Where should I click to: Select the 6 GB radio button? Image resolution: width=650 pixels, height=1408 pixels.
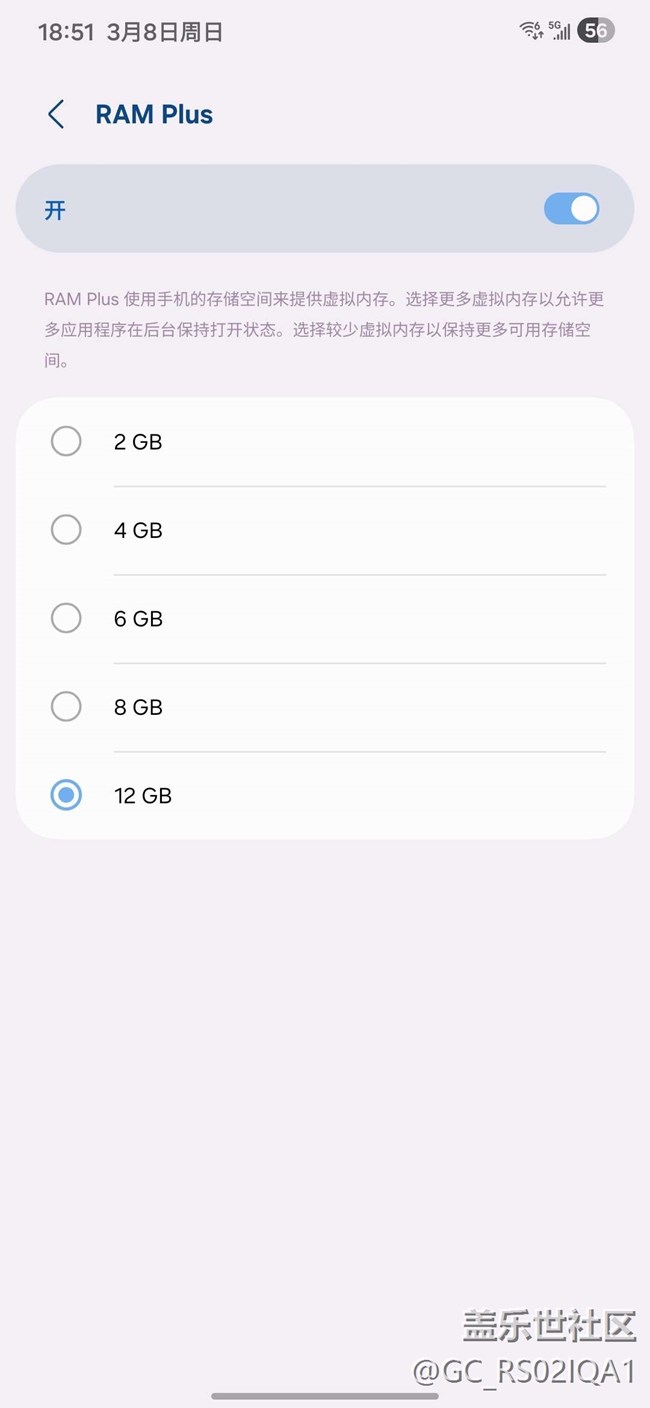tap(66, 618)
